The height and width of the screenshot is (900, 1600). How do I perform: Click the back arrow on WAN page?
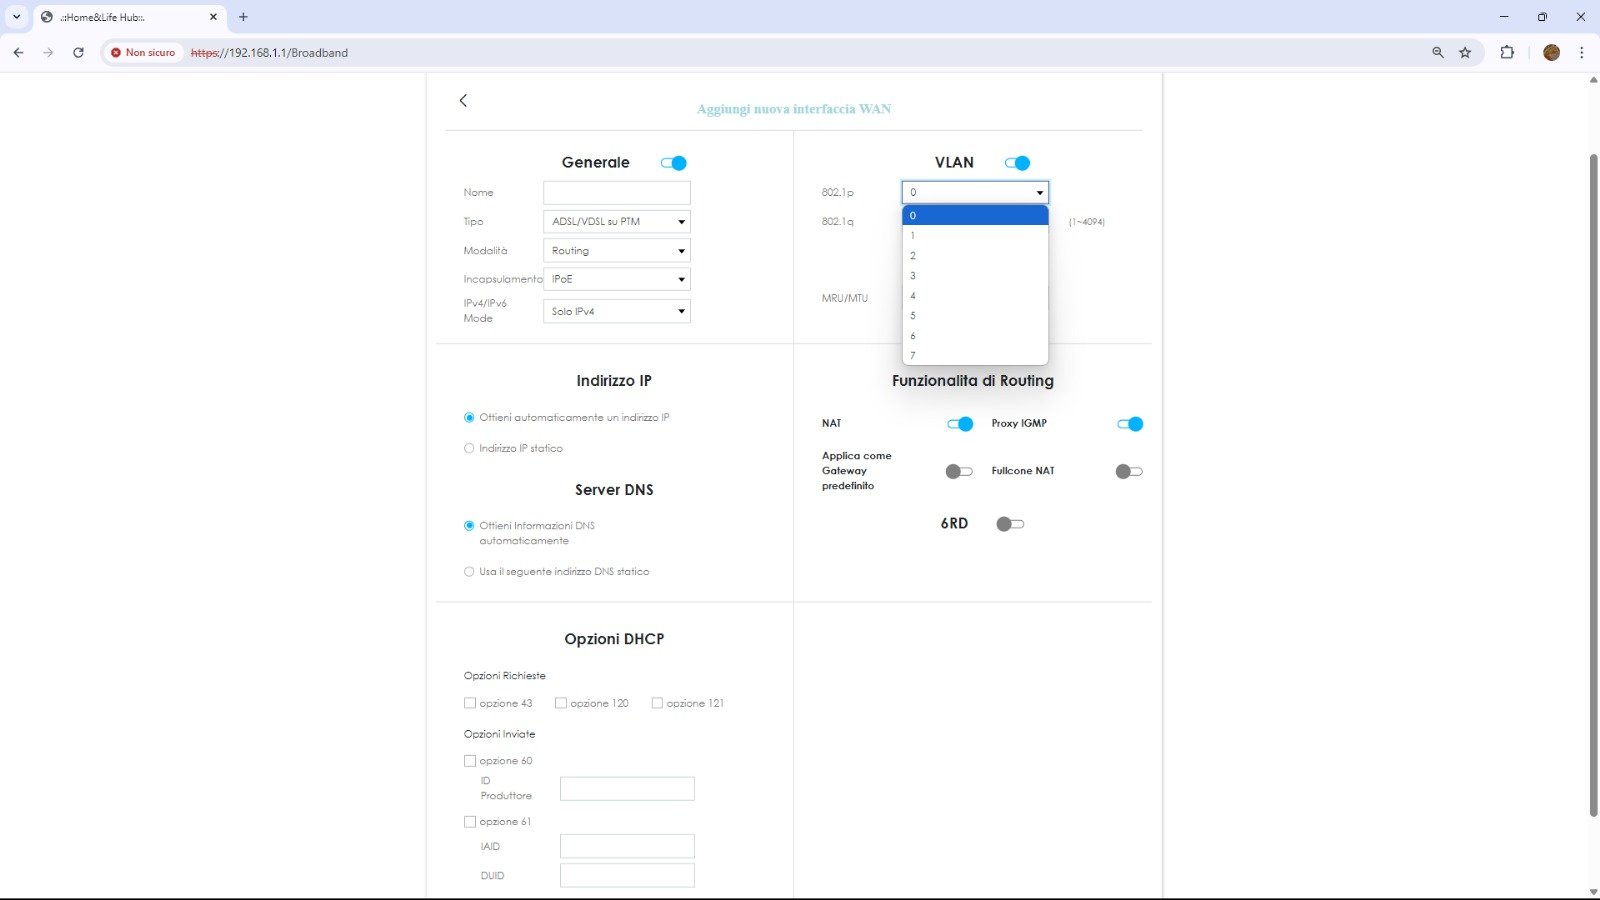pos(463,100)
